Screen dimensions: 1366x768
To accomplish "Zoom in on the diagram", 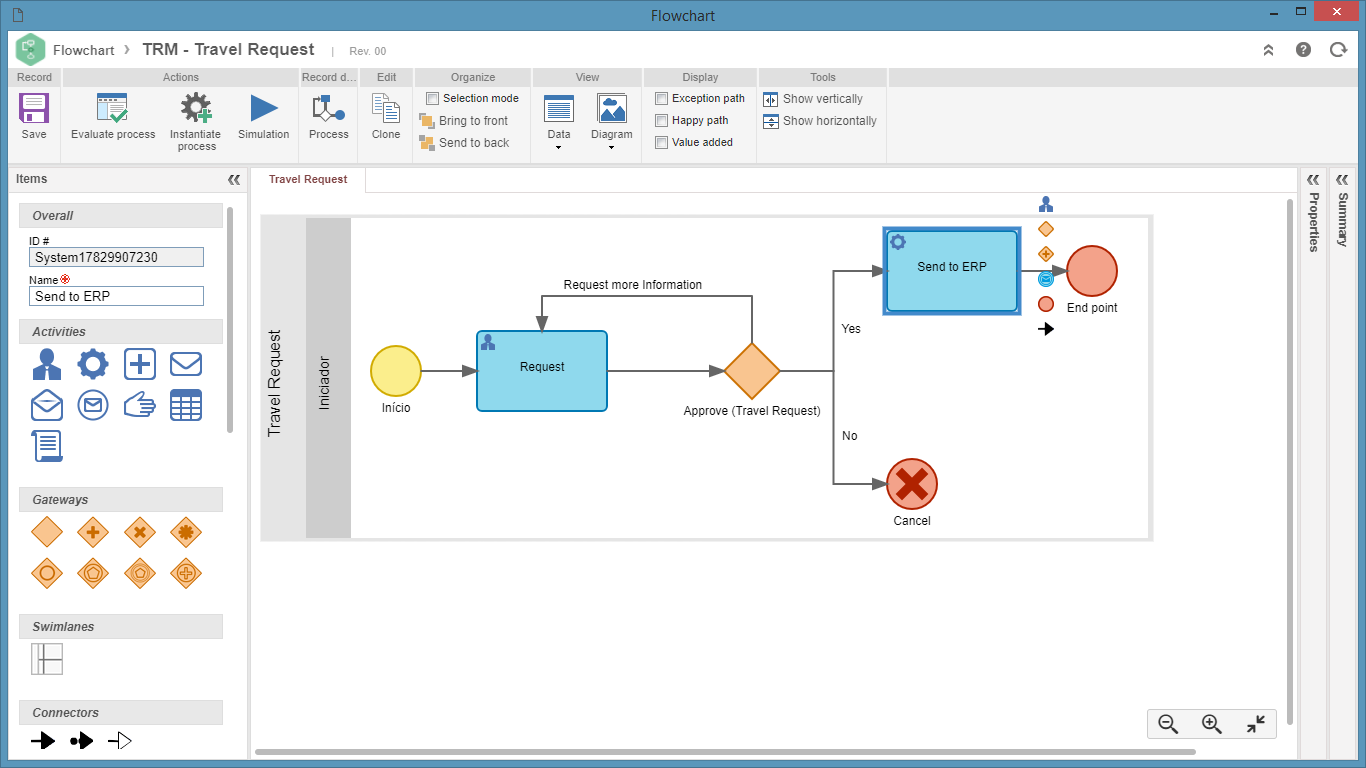I will coord(1212,725).
